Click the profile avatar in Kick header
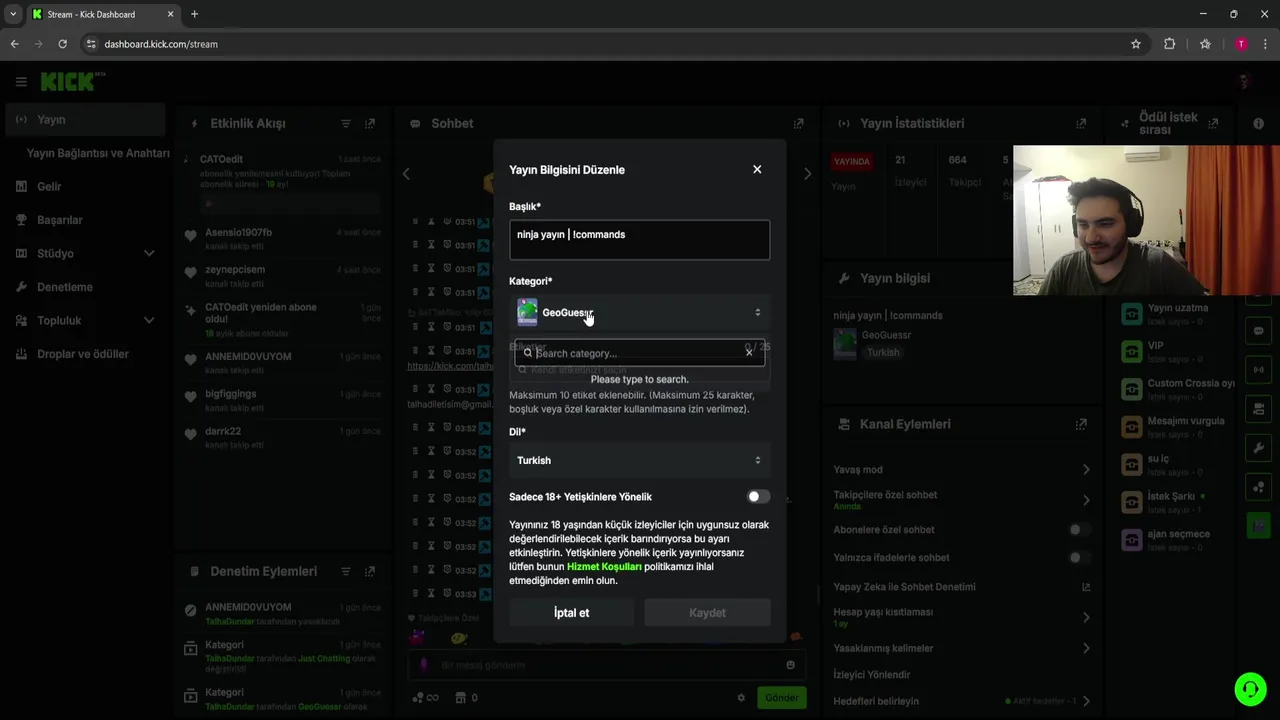 coord(1244,82)
